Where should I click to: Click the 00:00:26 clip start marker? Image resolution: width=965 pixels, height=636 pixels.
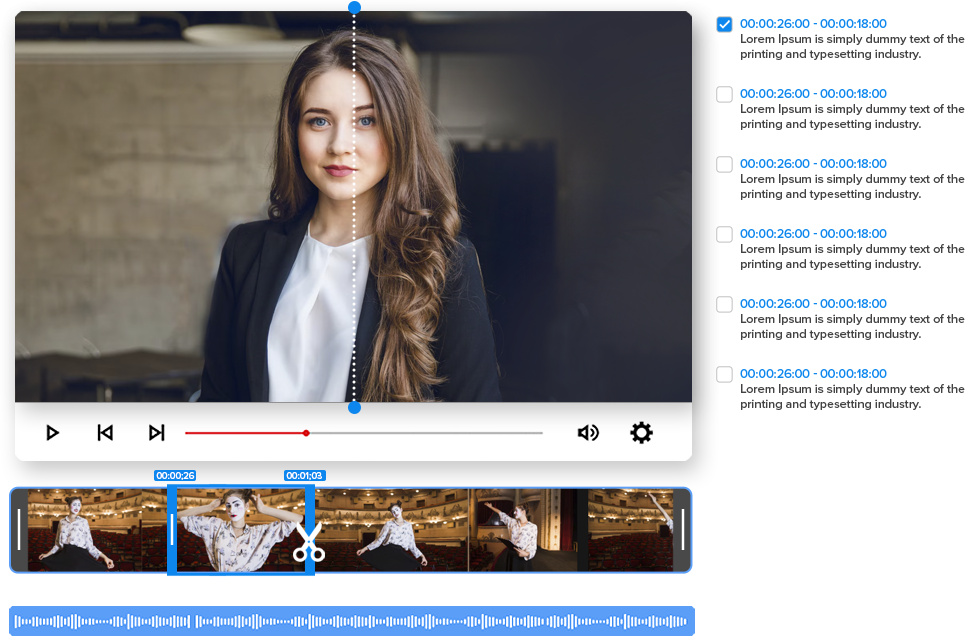[x=175, y=476]
